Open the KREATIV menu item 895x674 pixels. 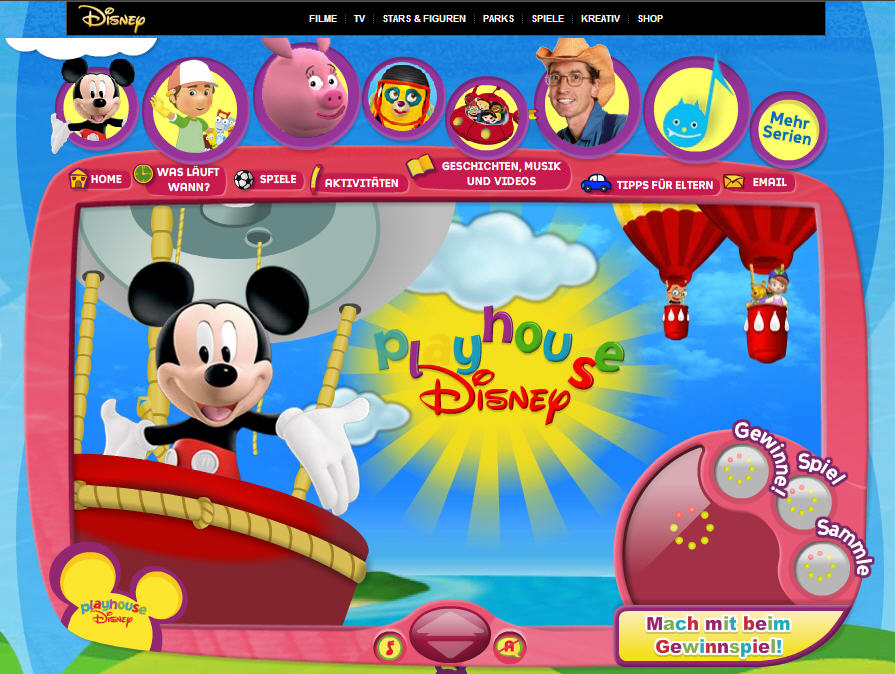(x=600, y=18)
